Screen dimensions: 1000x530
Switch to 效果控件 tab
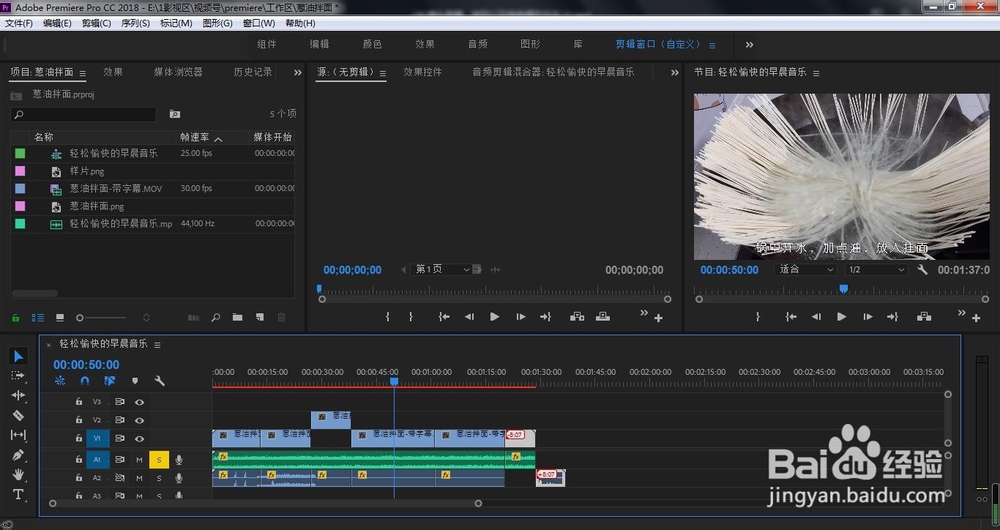[422, 72]
